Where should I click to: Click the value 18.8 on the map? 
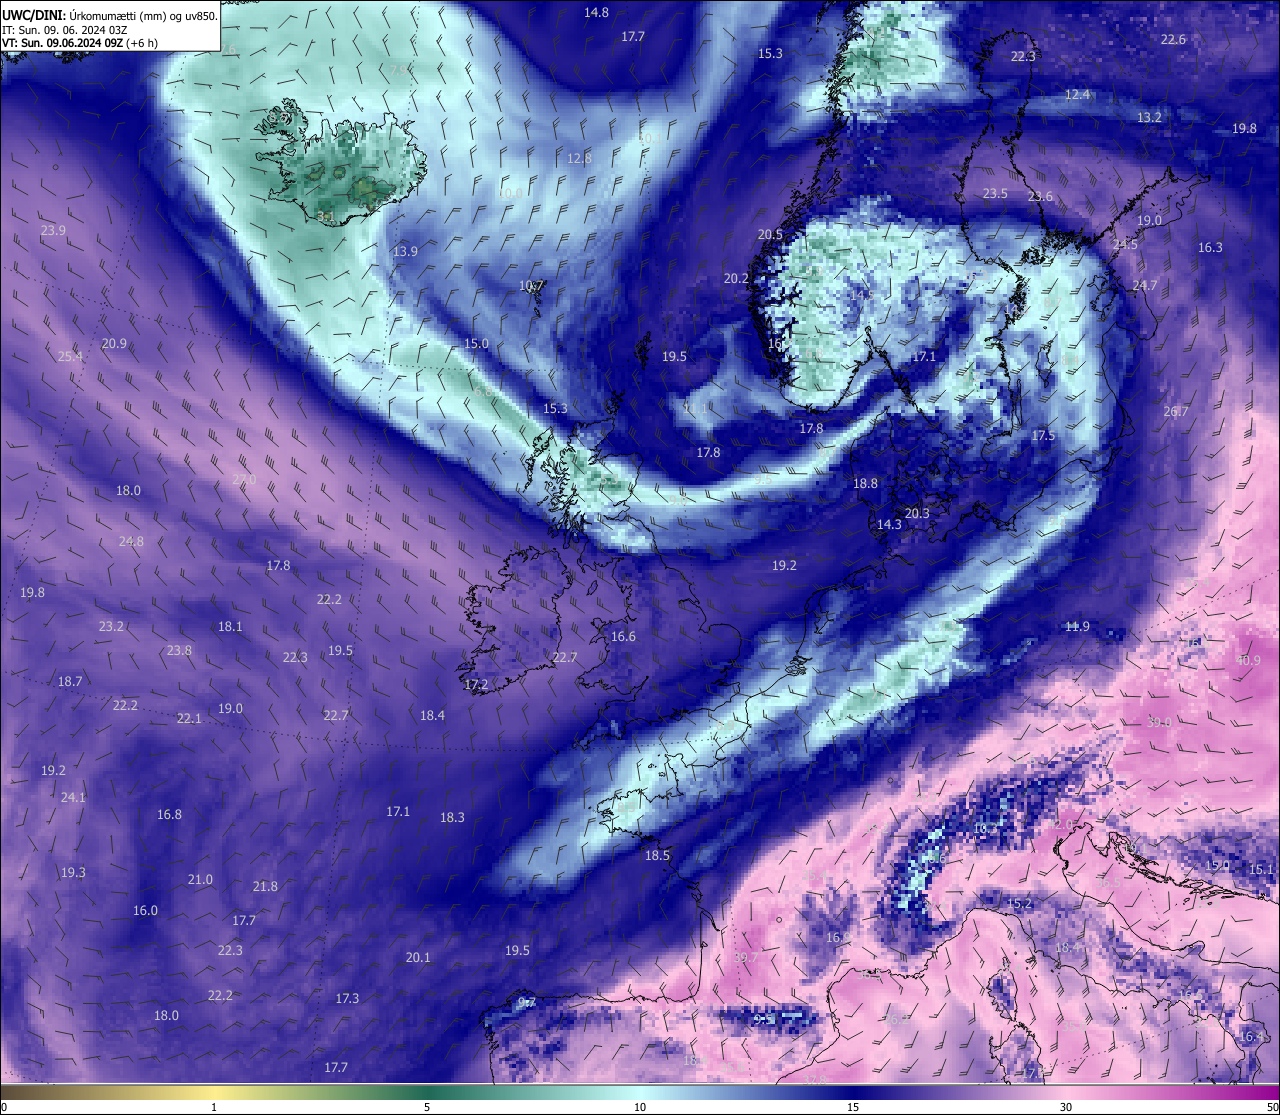[x=865, y=484]
